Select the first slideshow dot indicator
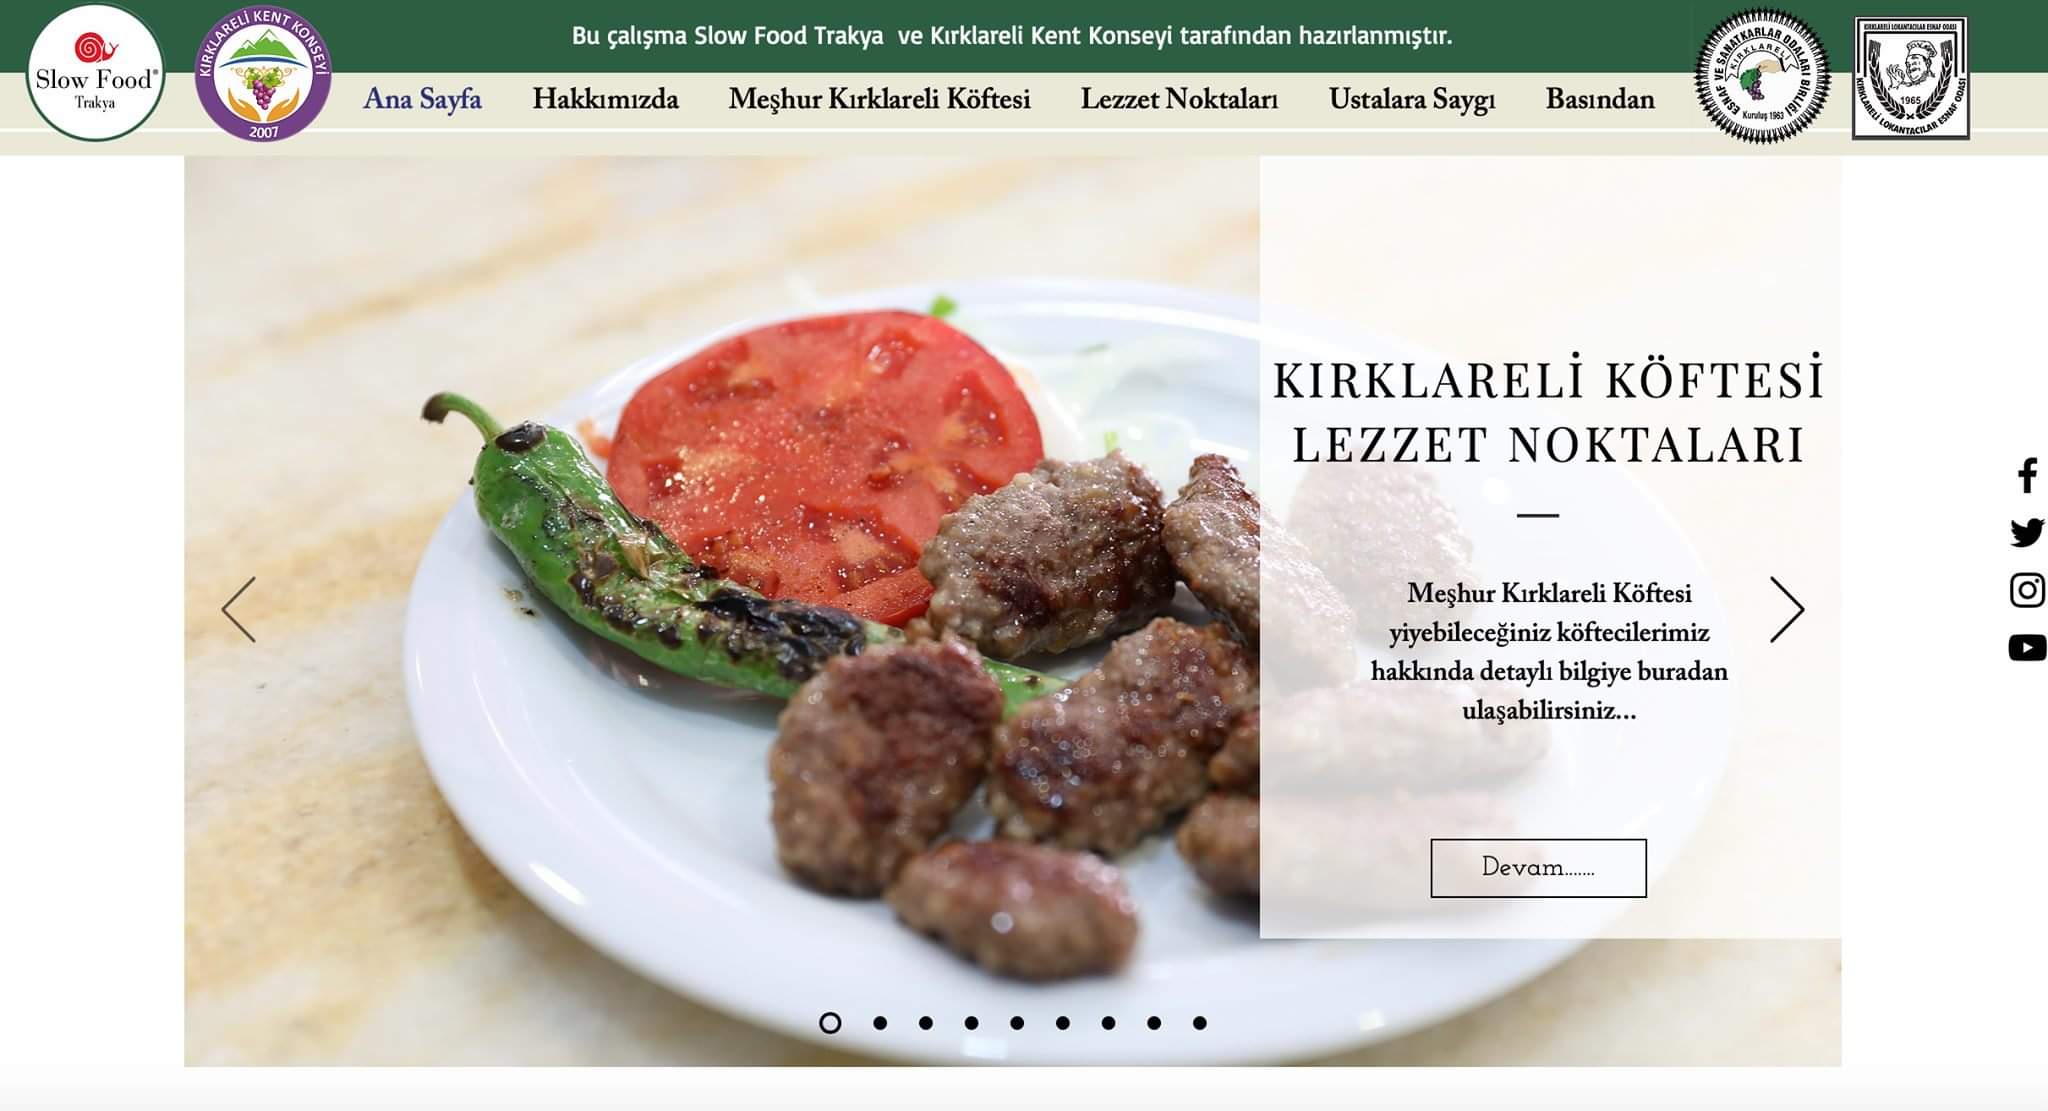The width and height of the screenshot is (2048, 1111). tap(830, 1023)
